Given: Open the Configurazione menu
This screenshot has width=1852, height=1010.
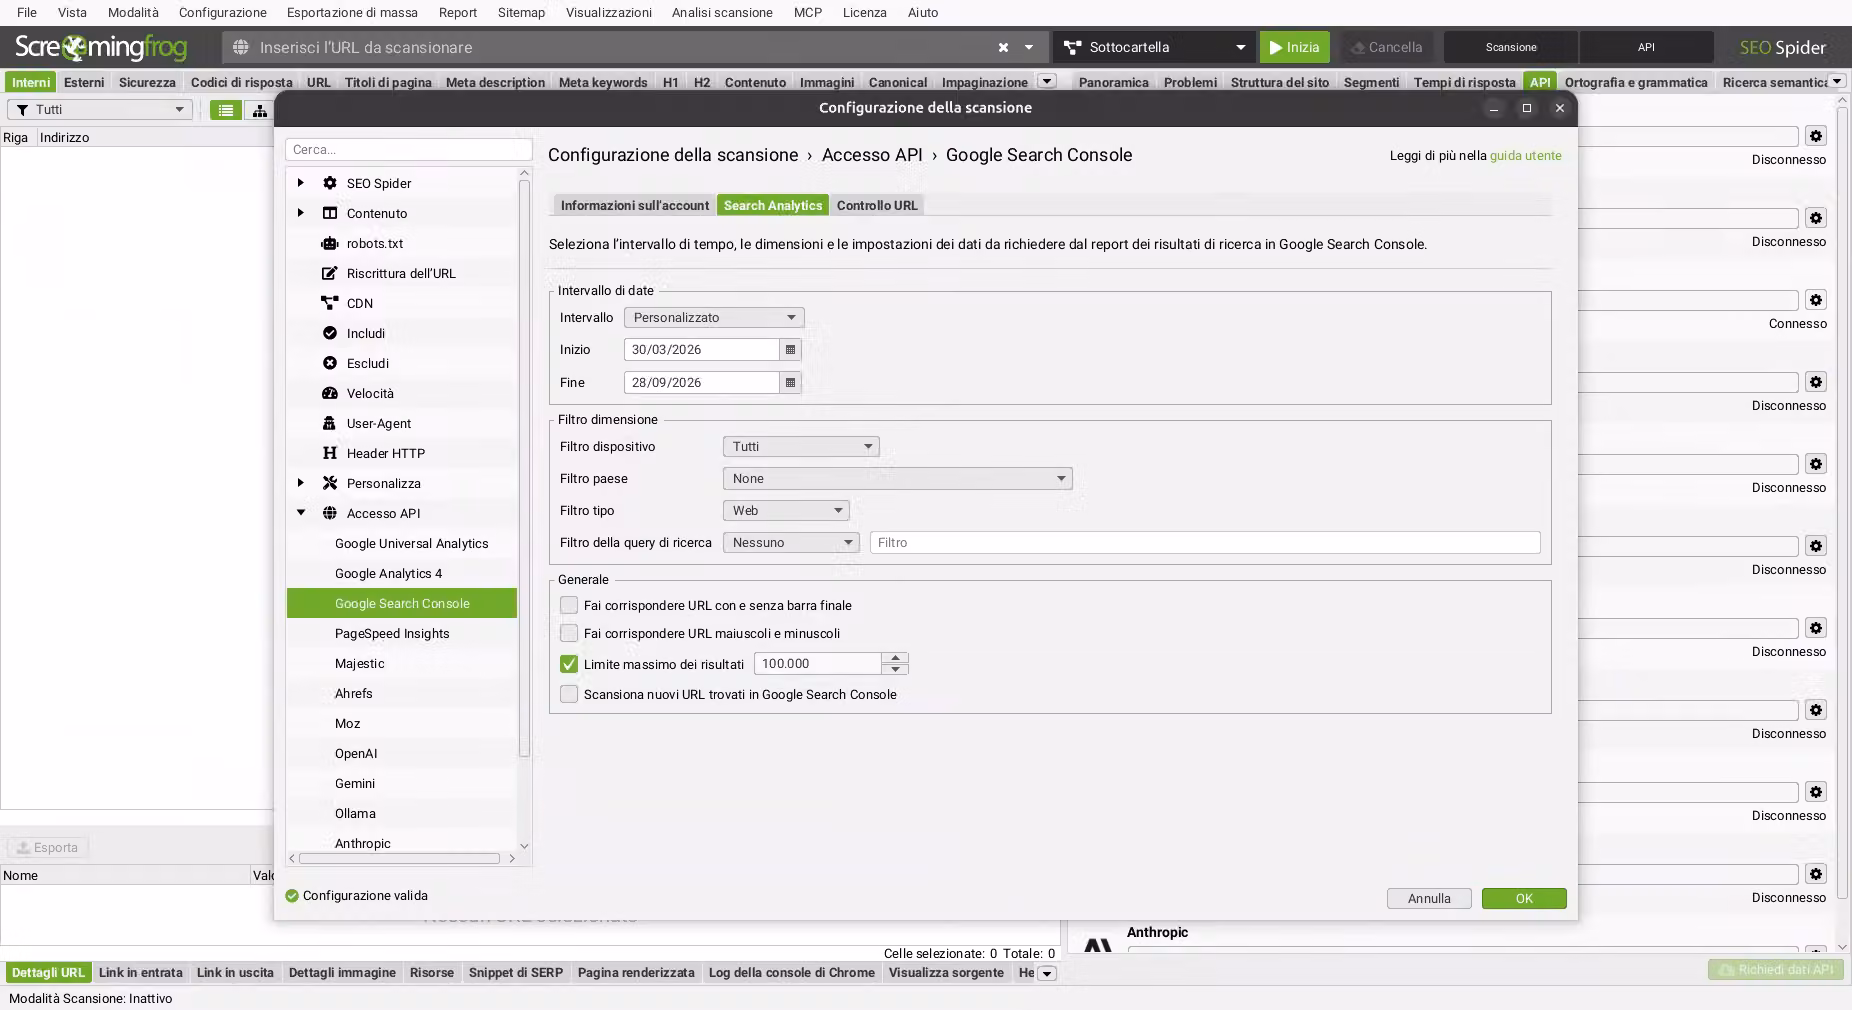Looking at the screenshot, I should [x=222, y=12].
